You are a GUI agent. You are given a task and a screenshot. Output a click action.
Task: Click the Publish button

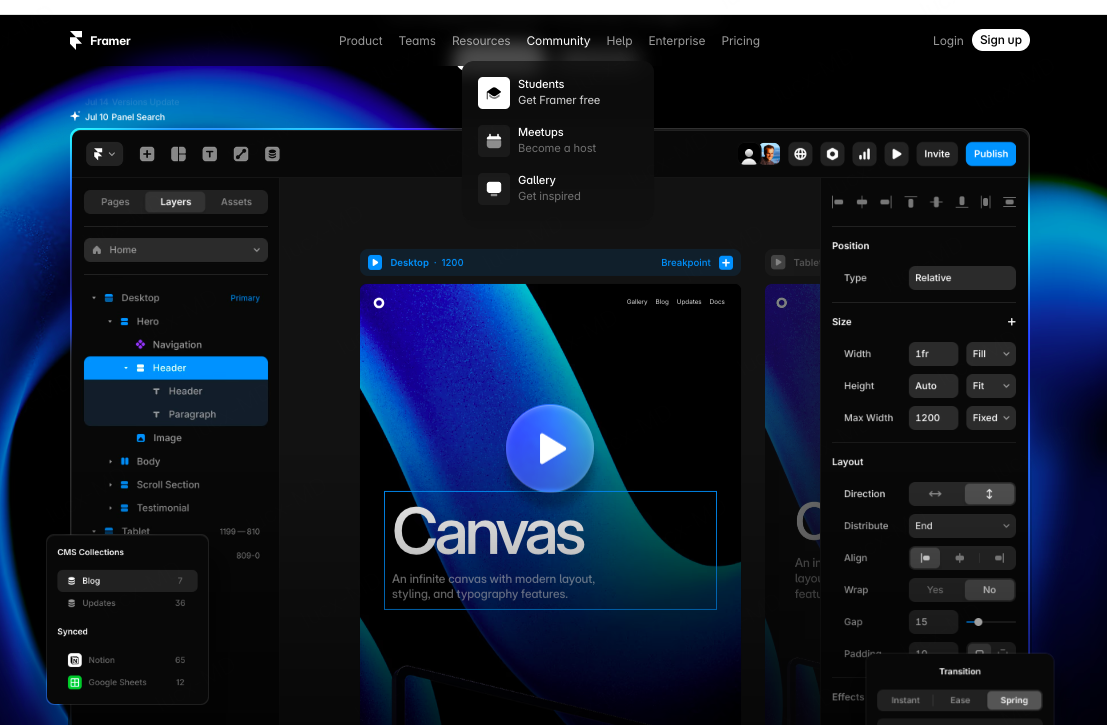click(991, 154)
